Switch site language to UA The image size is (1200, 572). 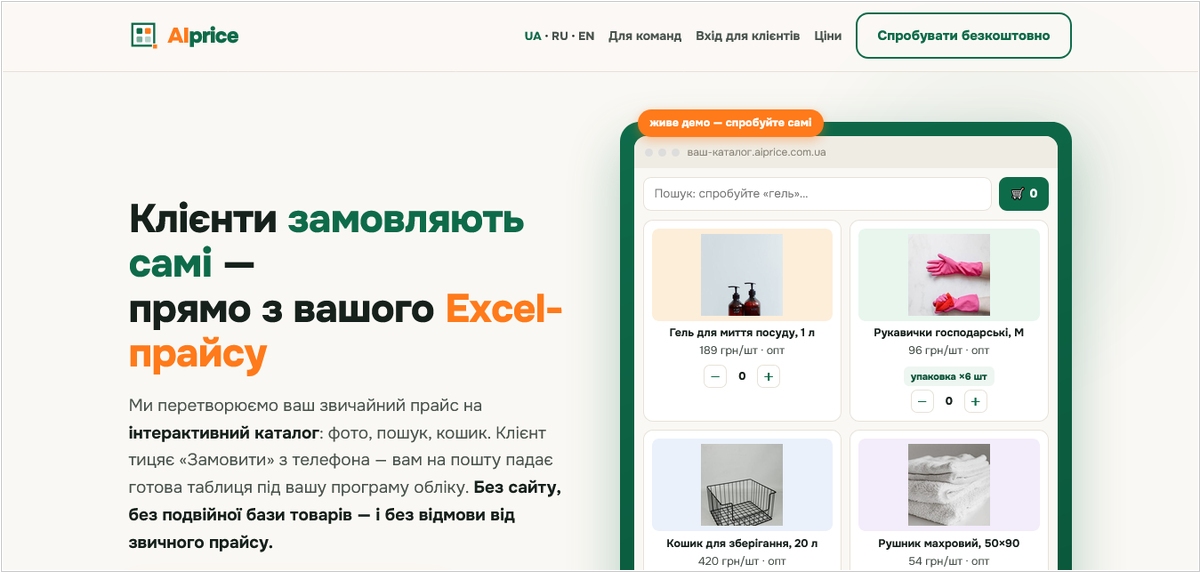pos(532,36)
